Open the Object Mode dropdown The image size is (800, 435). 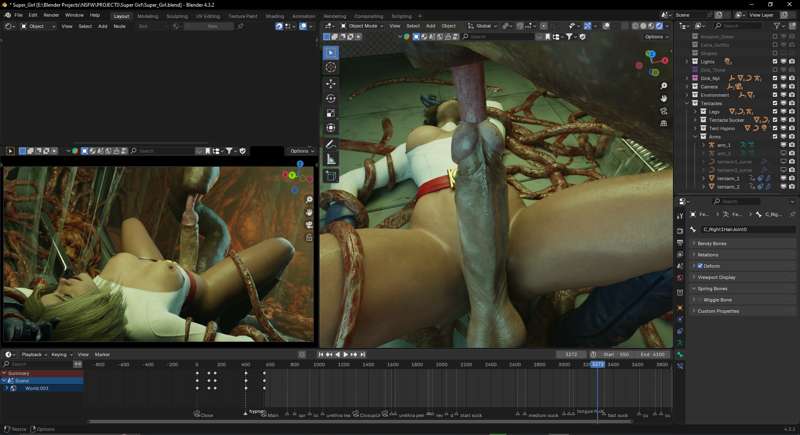(361, 25)
